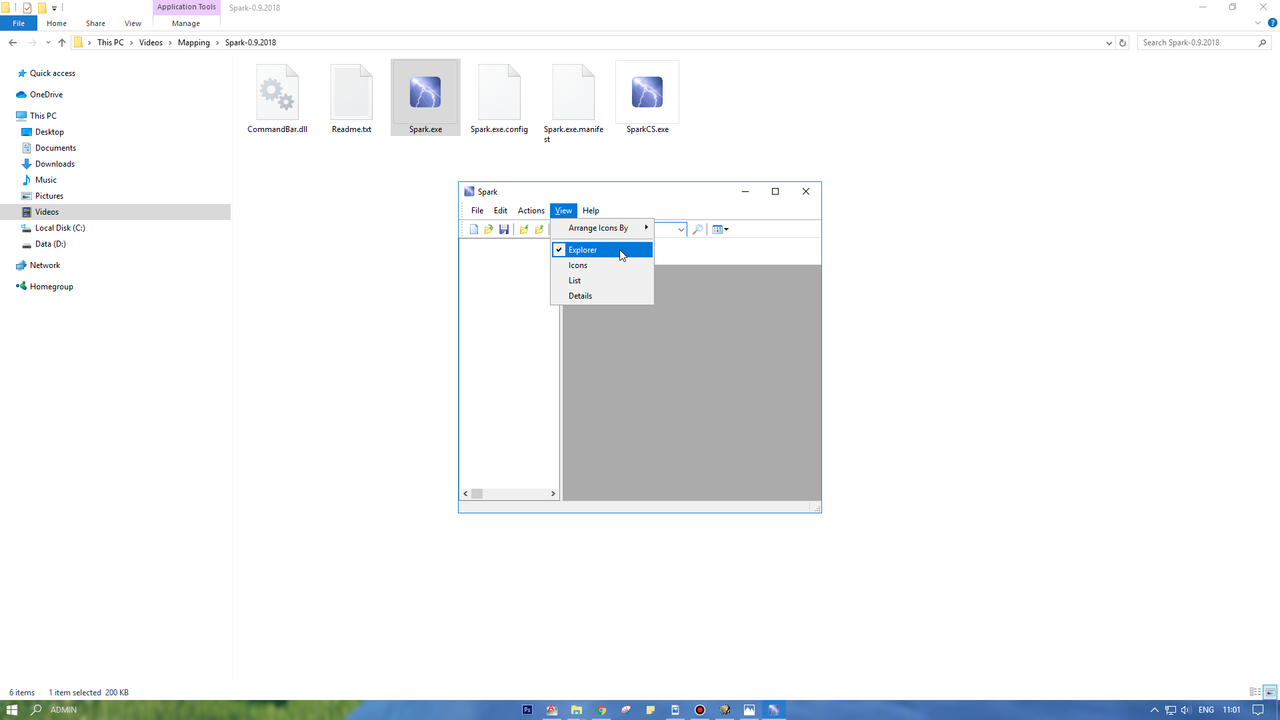Click the Search Spark-0.9.2018 input box
This screenshot has width=1280, height=720.
click(x=1200, y=43)
